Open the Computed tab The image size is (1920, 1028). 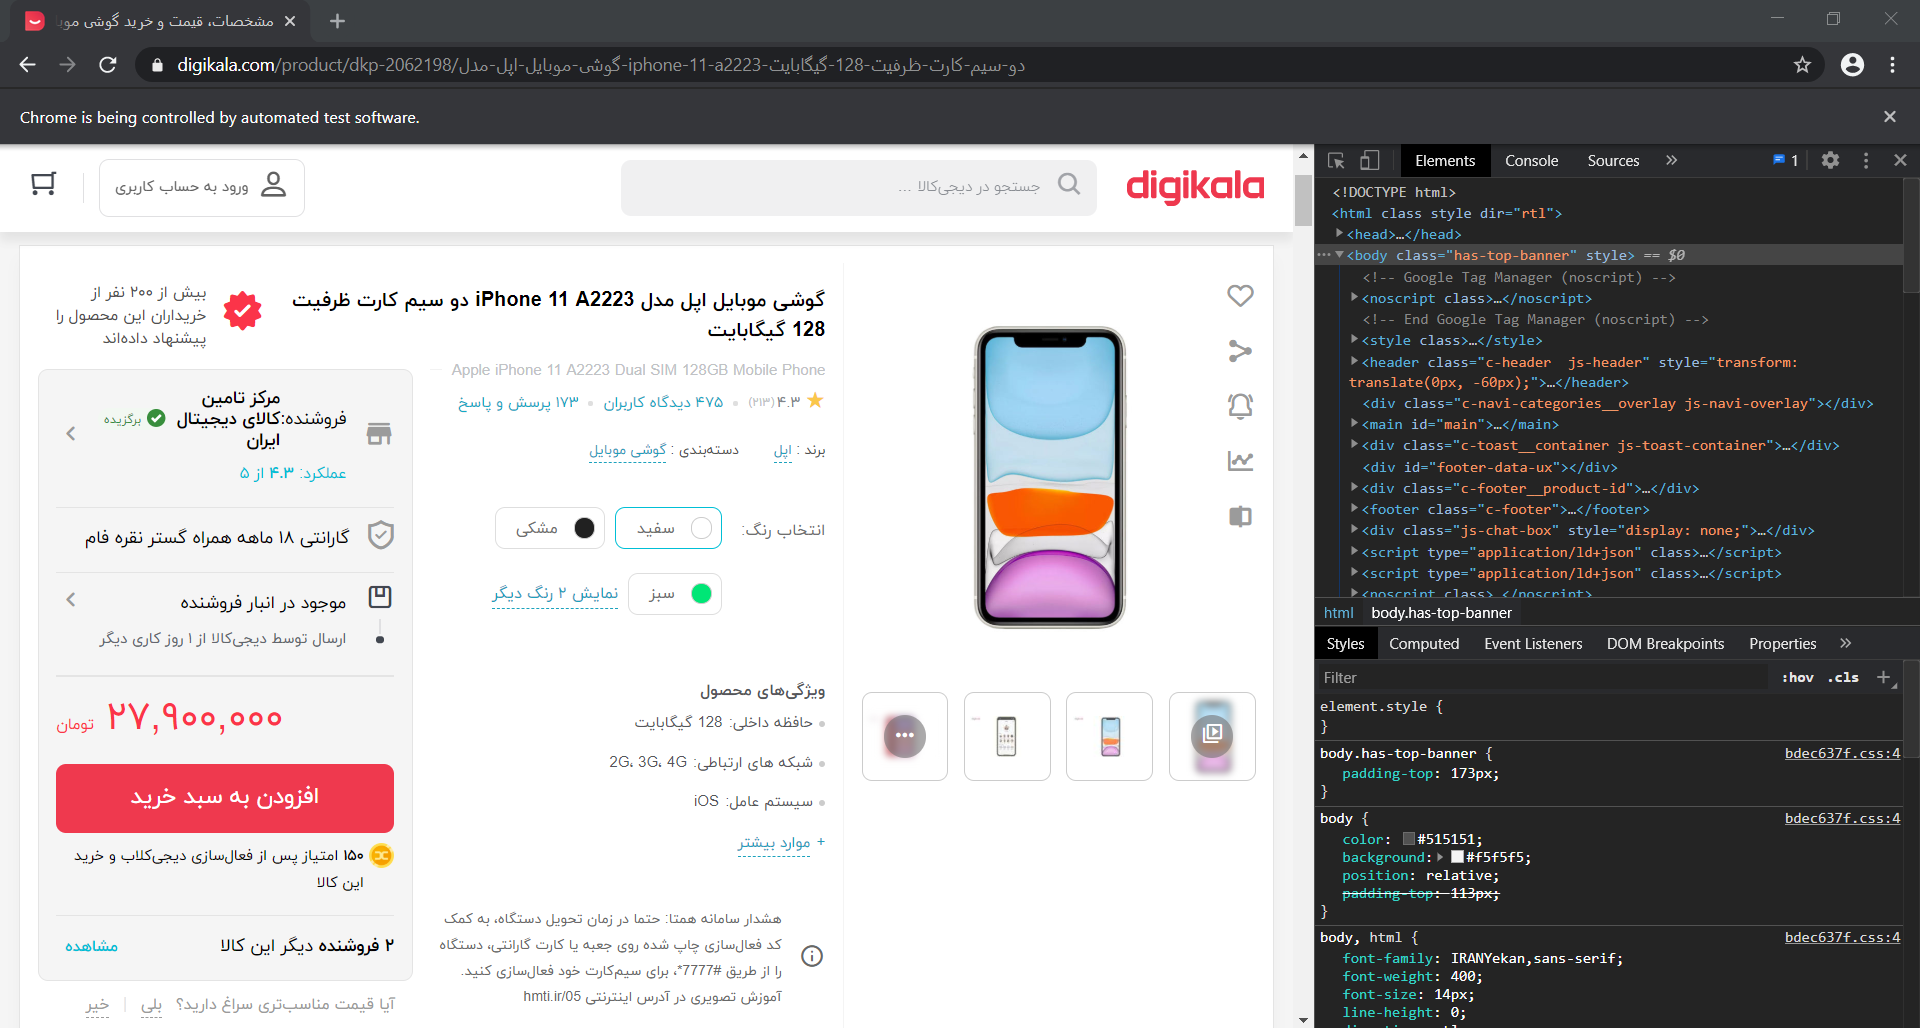coord(1424,644)
